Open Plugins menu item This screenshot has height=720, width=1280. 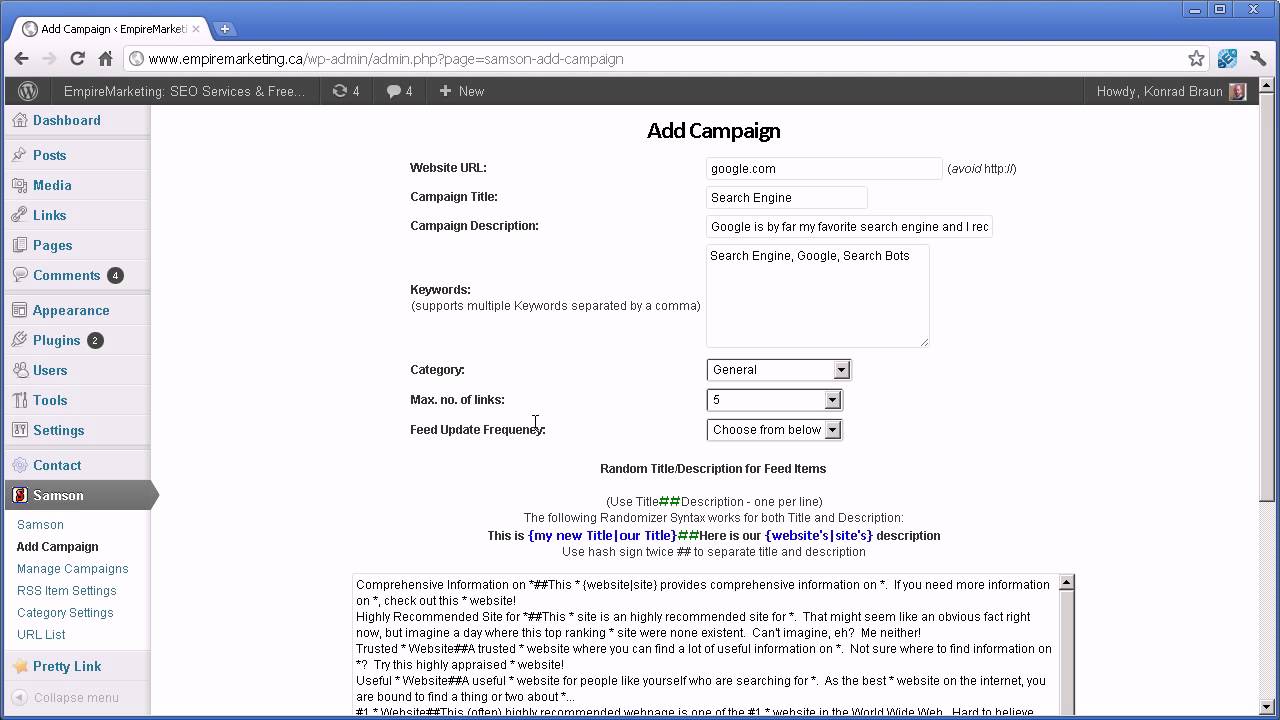point(56,340)
